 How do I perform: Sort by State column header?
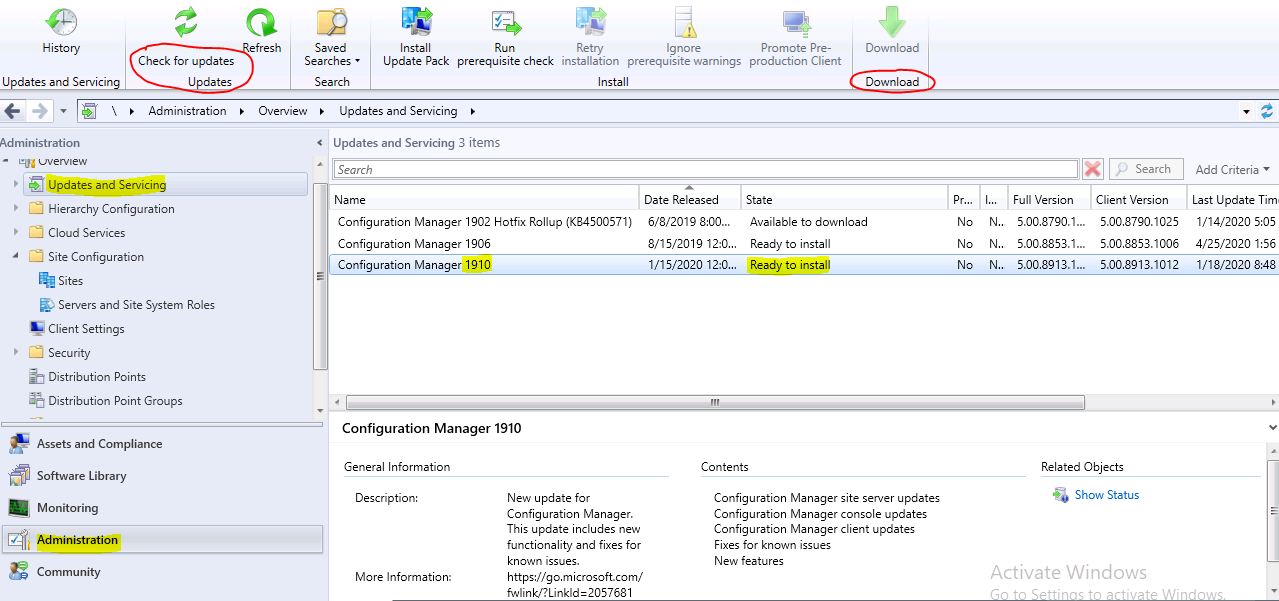pyautogui.click(x=844, y=199)
